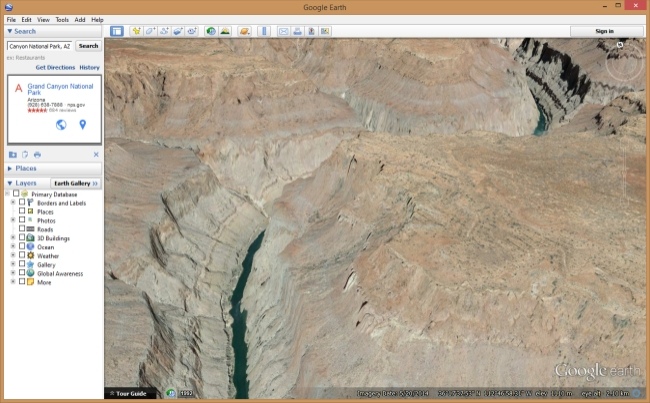Add a polygon from the toolbar
The image size is (650, 403).
(150, 31)
